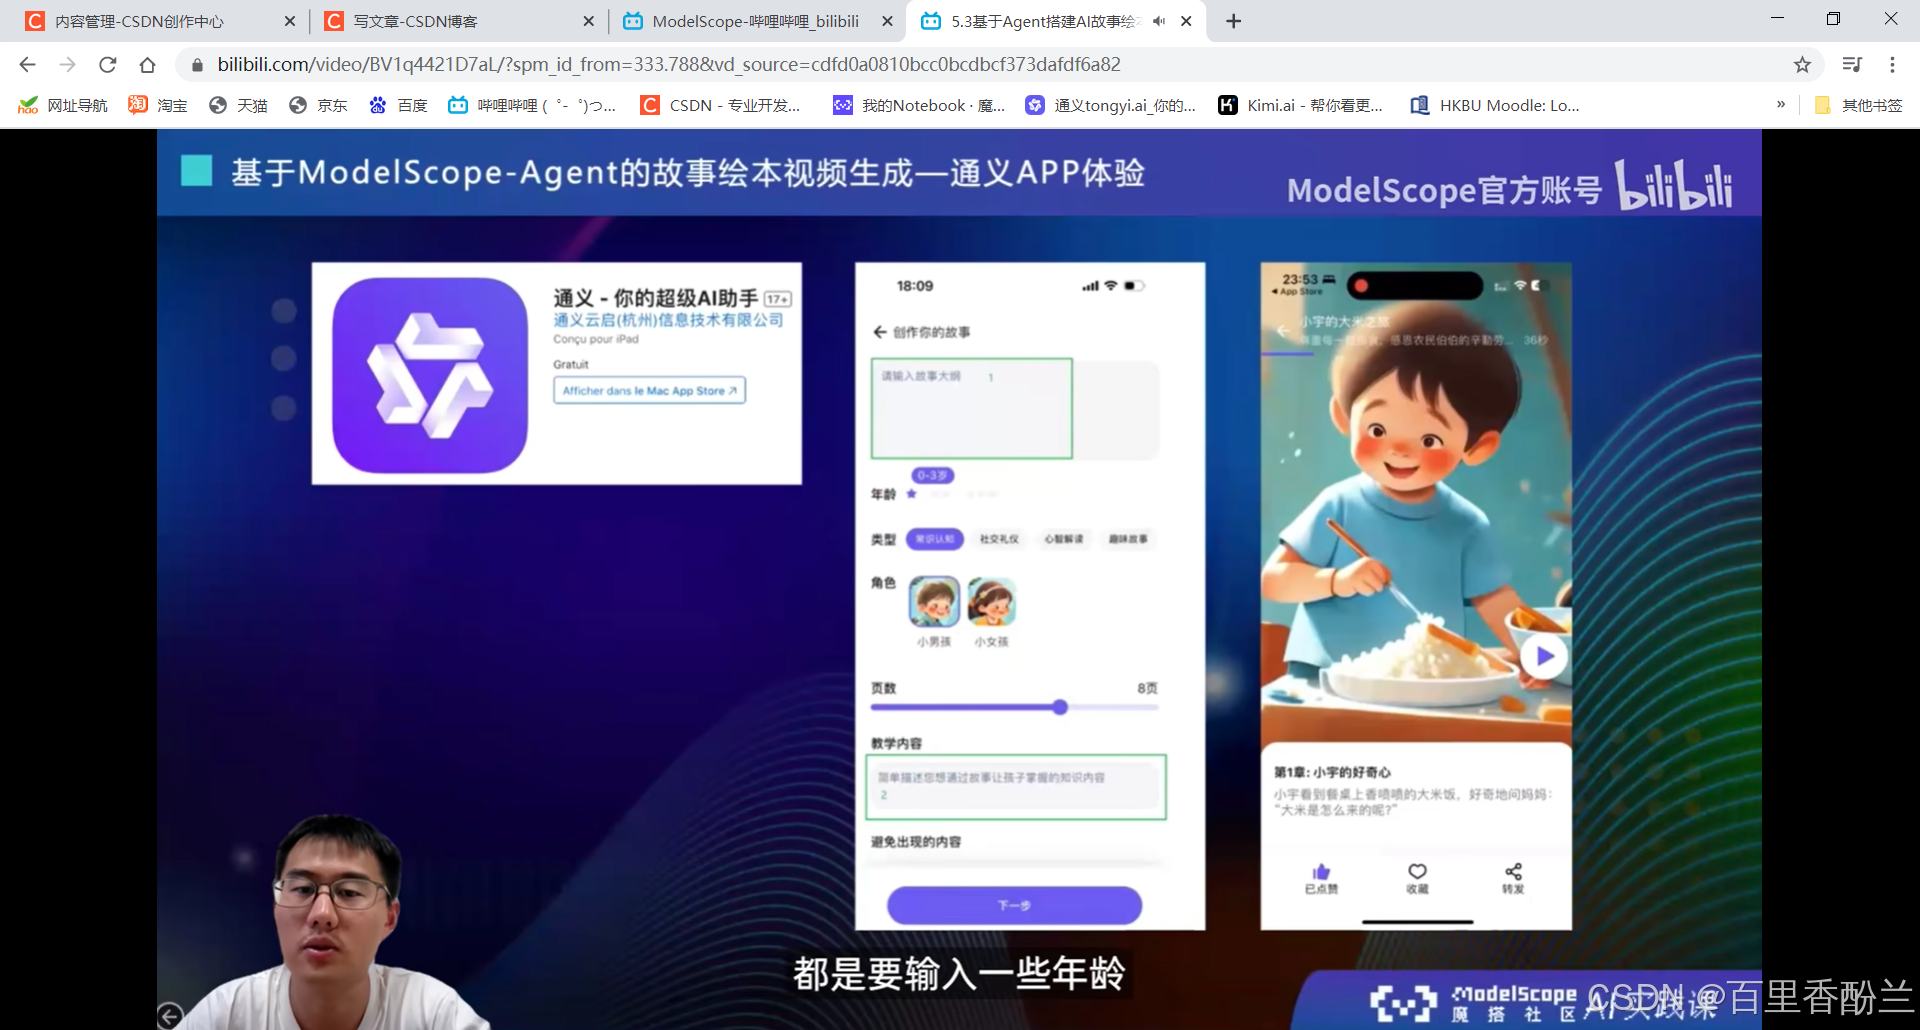Play the story video in phone preview
The image size is (1920, 1030).
1544,656
